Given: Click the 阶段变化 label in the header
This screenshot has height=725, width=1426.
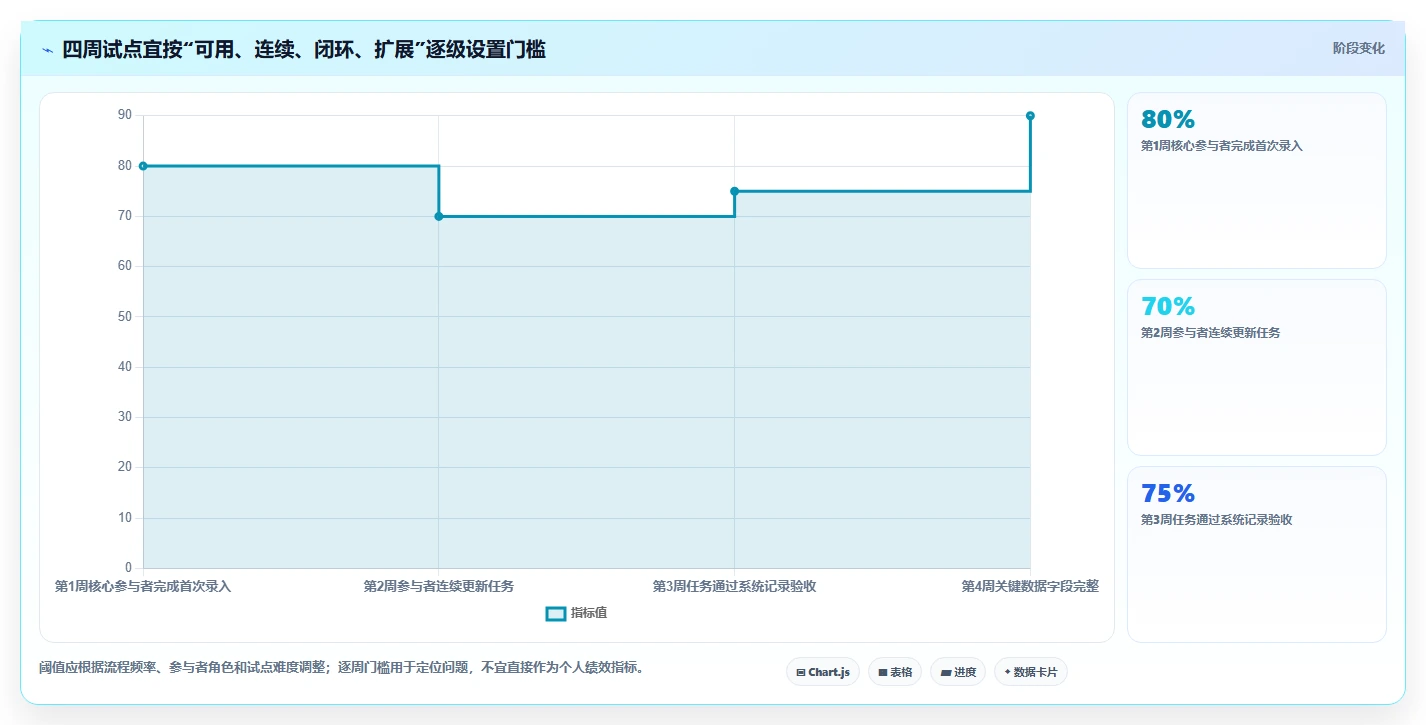Looking at the screenshot, I should 1359,48.
